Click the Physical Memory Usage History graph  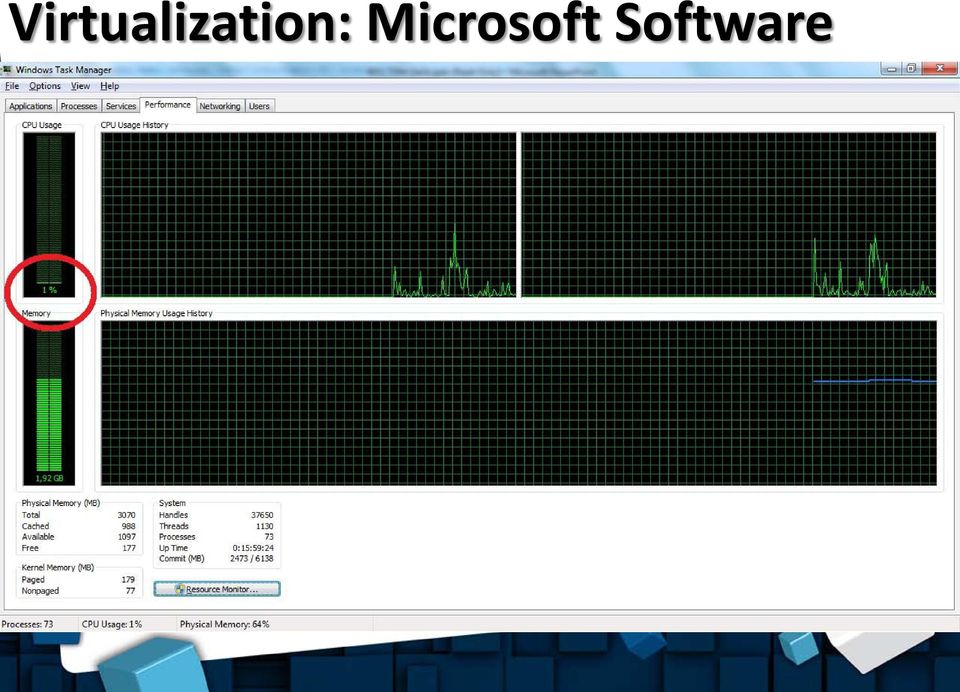tap(519, 403)
